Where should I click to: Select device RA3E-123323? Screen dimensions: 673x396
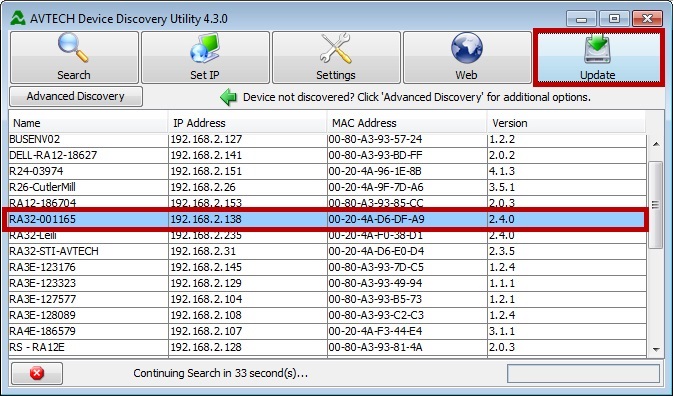click(327, 283)
